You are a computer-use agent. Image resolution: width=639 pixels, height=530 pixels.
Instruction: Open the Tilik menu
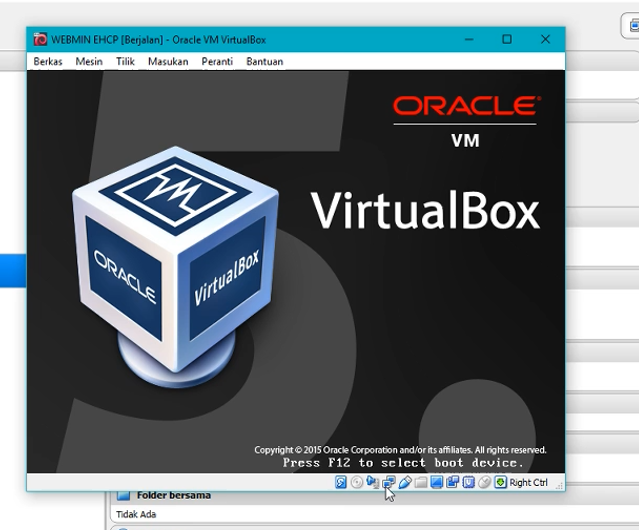point(125,61)
